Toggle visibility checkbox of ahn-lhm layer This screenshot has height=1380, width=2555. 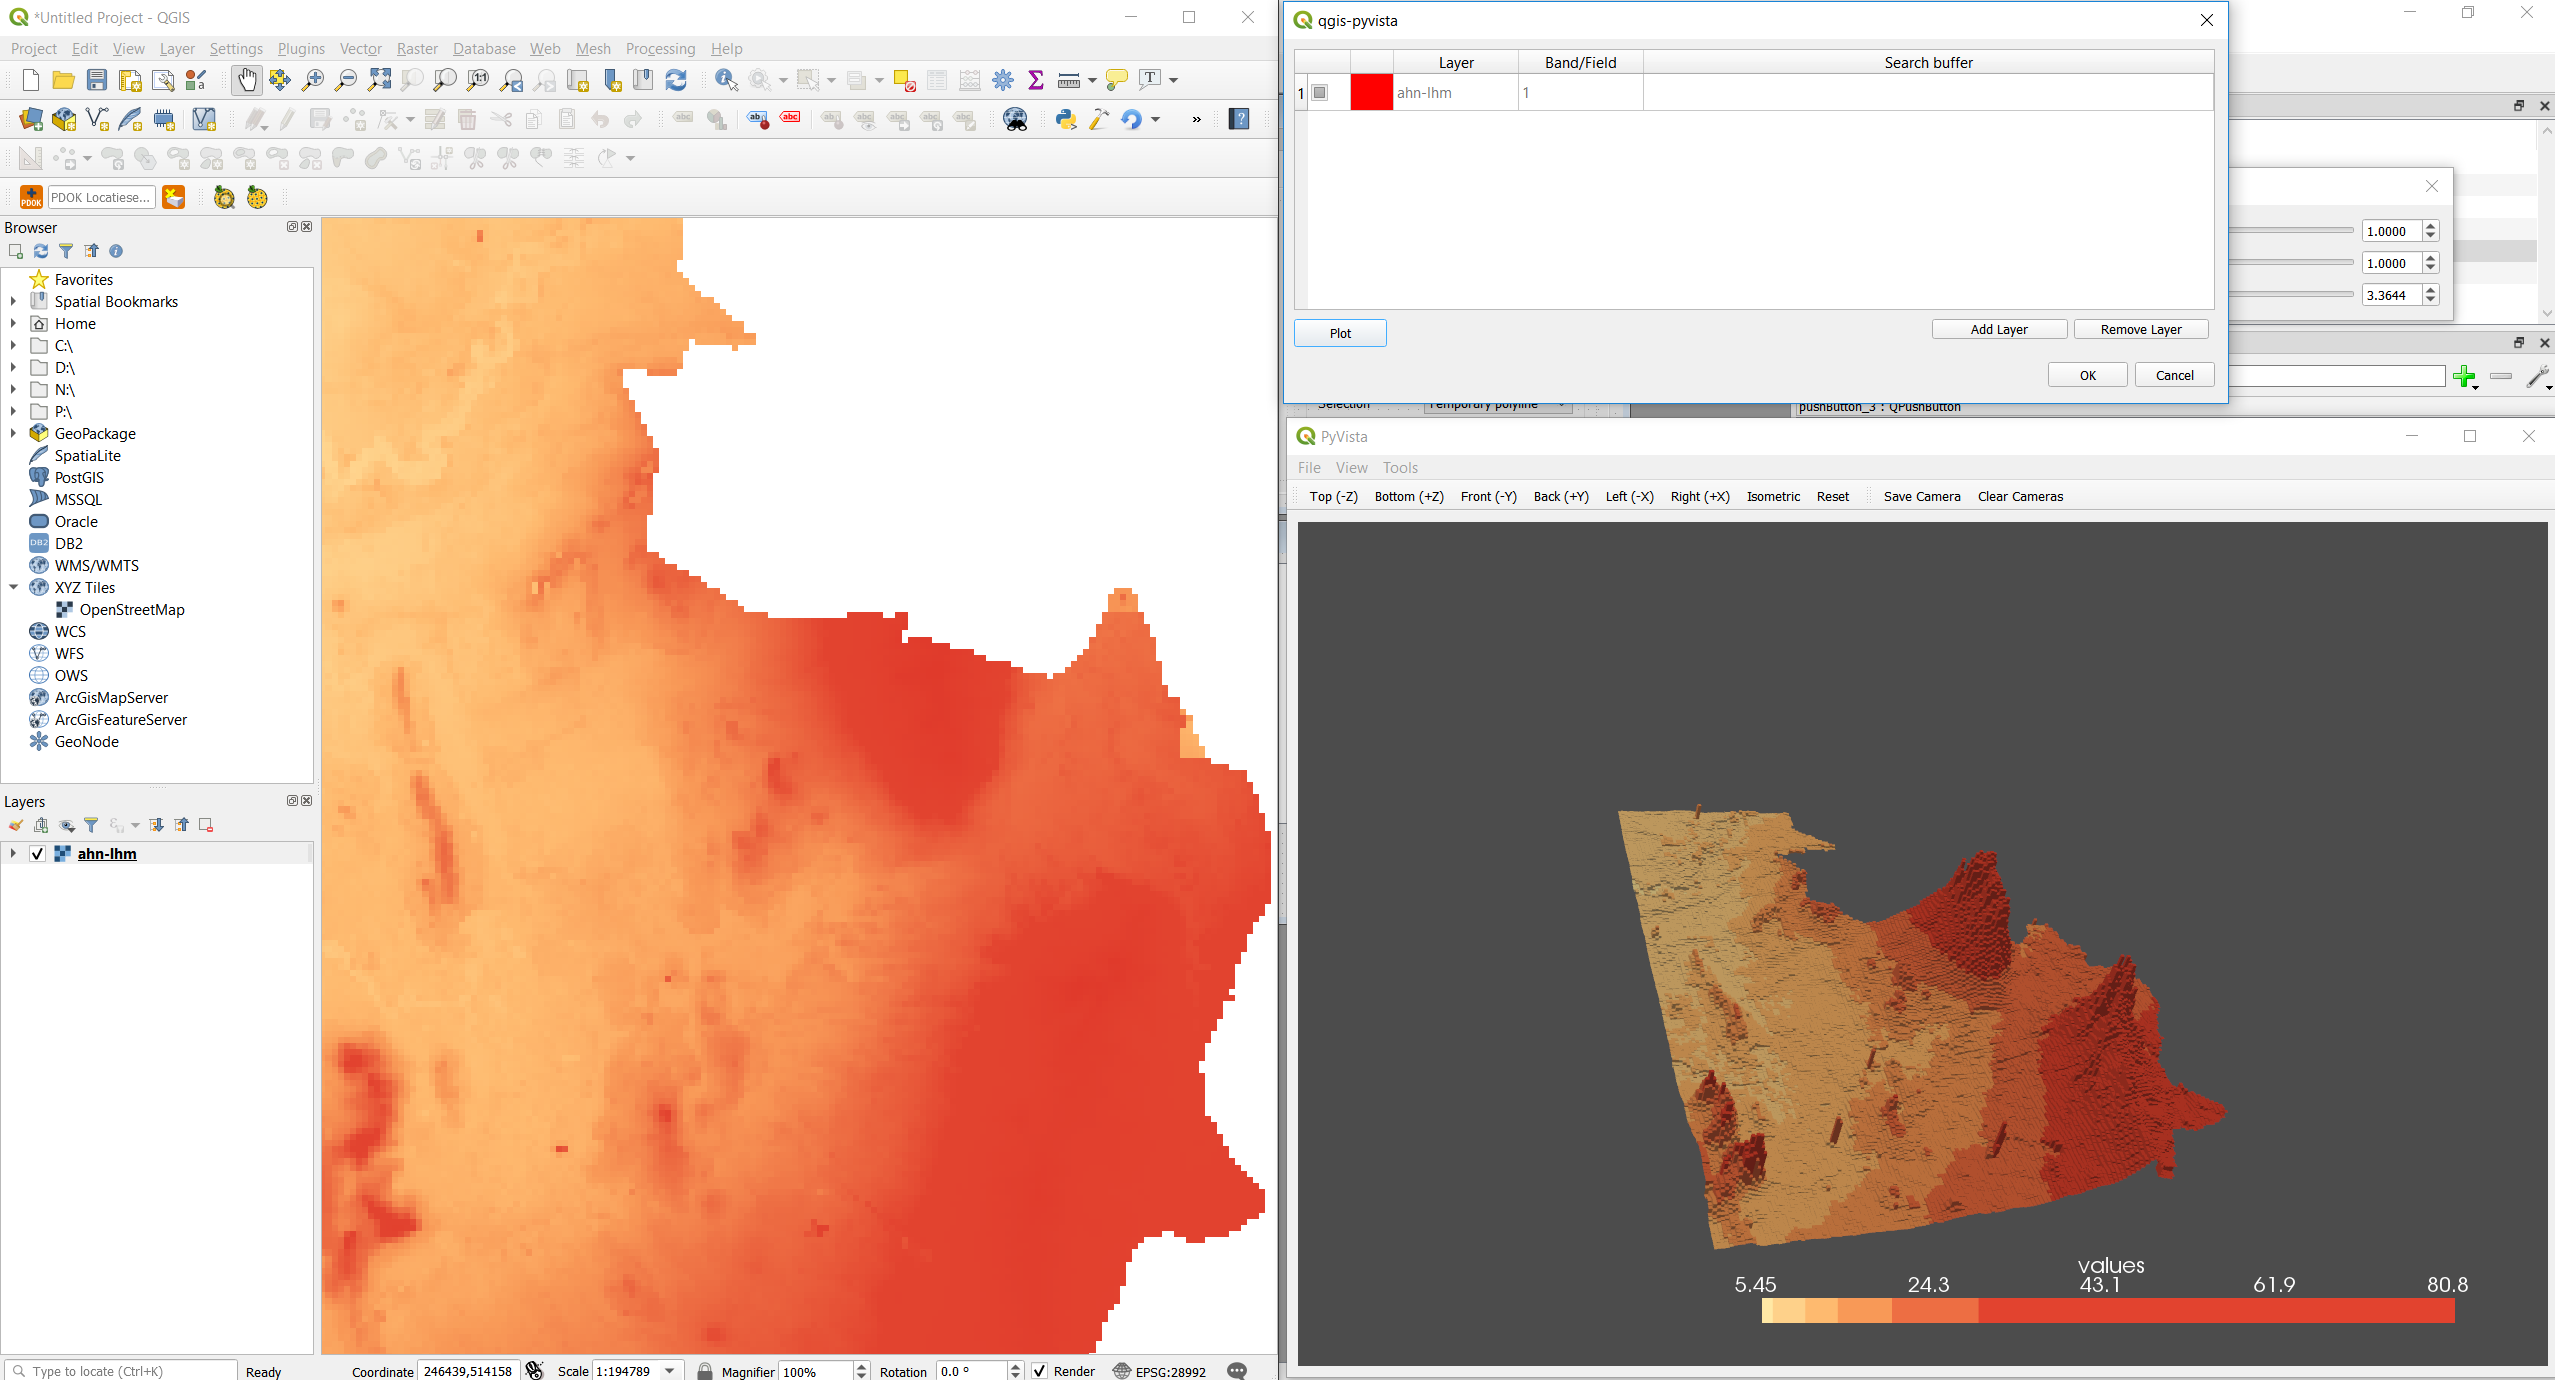click(x=38, y=853)
